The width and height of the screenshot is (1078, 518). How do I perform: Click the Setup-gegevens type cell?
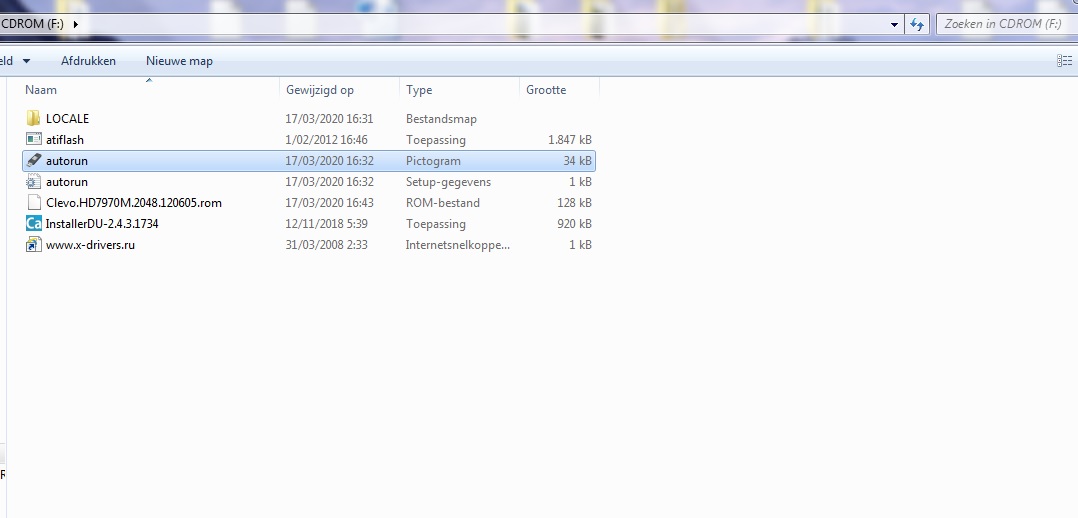(x=448, y=182)
